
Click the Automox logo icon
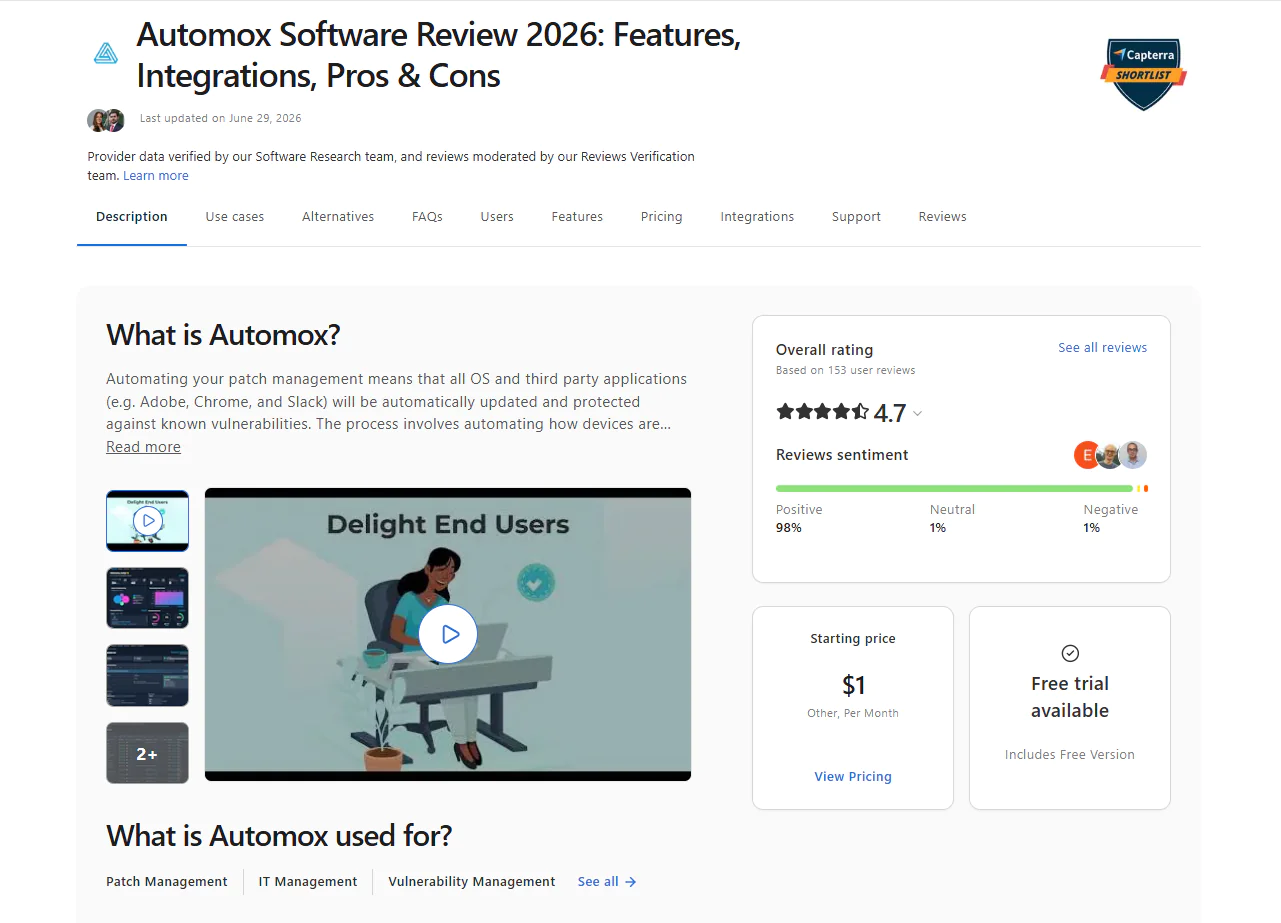(105, 53)
